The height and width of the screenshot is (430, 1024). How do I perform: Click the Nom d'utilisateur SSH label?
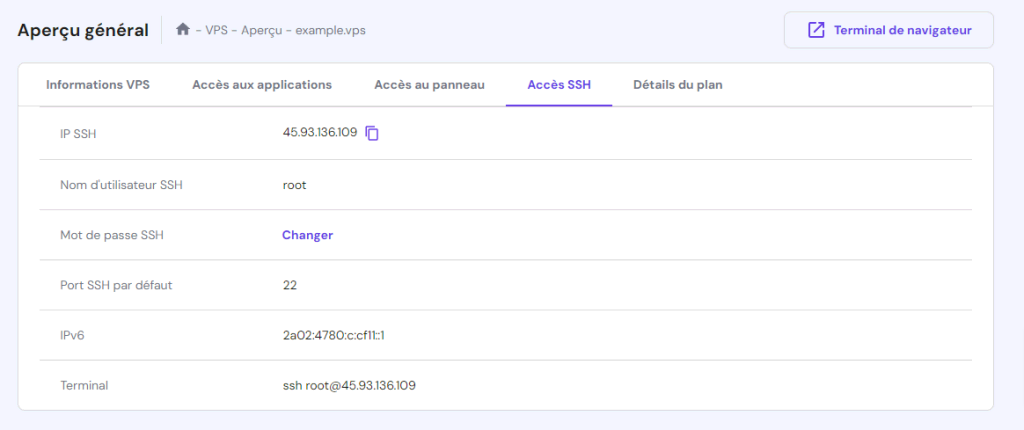point(121,185)
